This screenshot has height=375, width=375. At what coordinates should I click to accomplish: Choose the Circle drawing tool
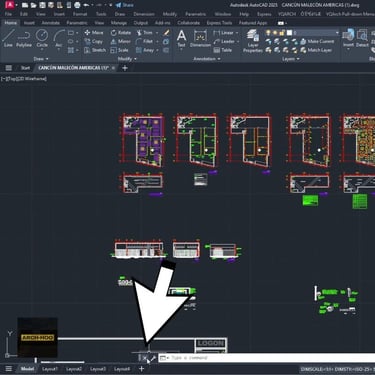42,38
